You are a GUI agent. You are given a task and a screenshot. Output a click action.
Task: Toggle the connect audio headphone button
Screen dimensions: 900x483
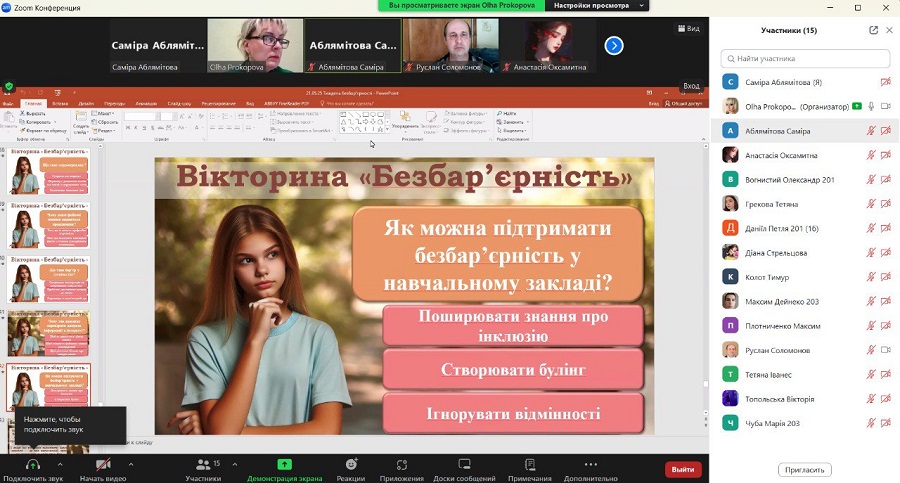(x=32, y=465)
